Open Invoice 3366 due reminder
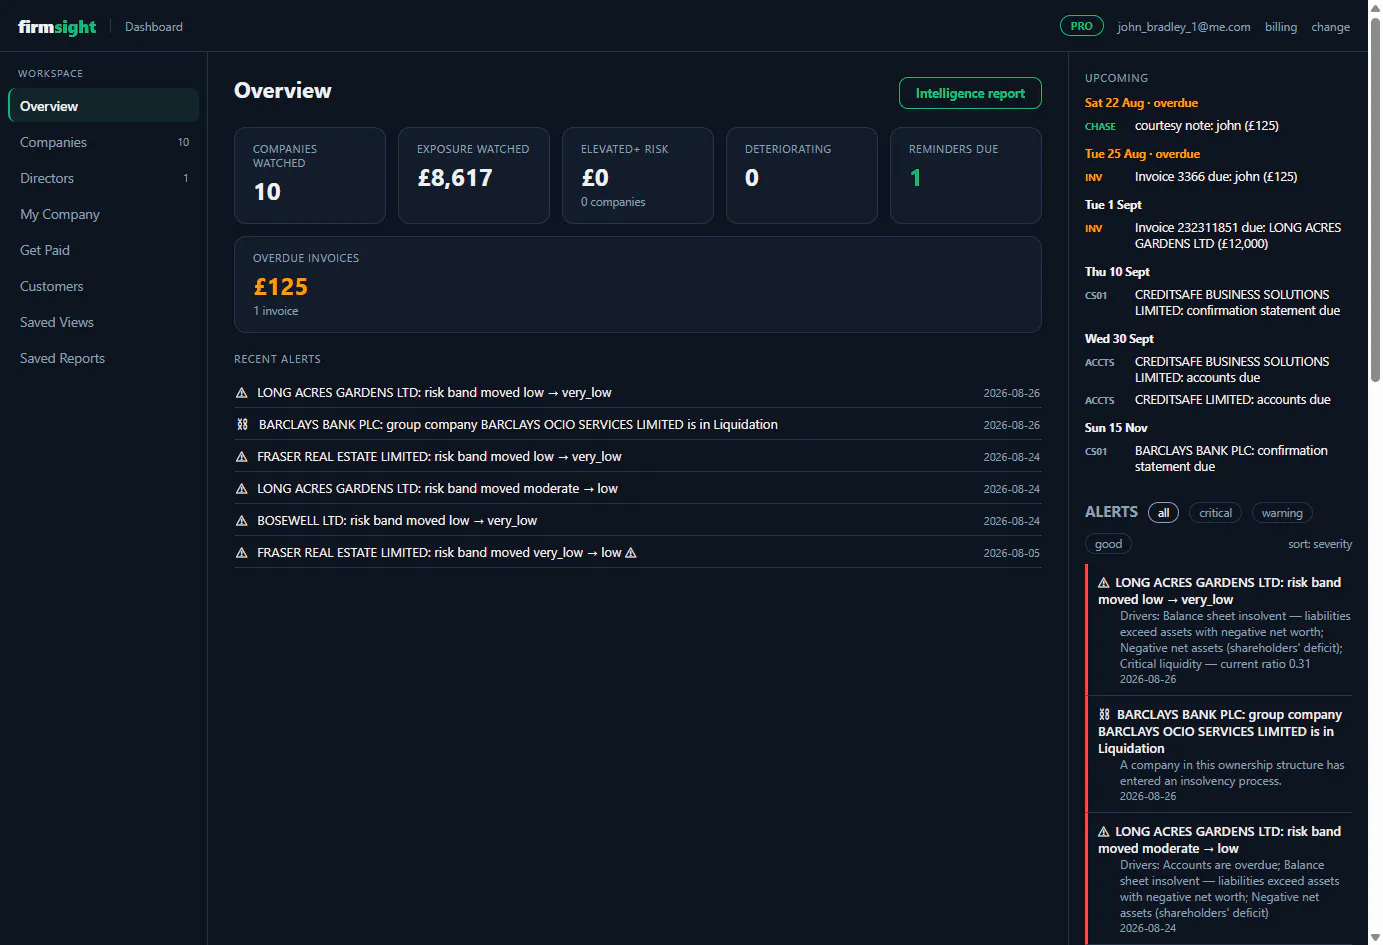 (x=1218, y=177)
